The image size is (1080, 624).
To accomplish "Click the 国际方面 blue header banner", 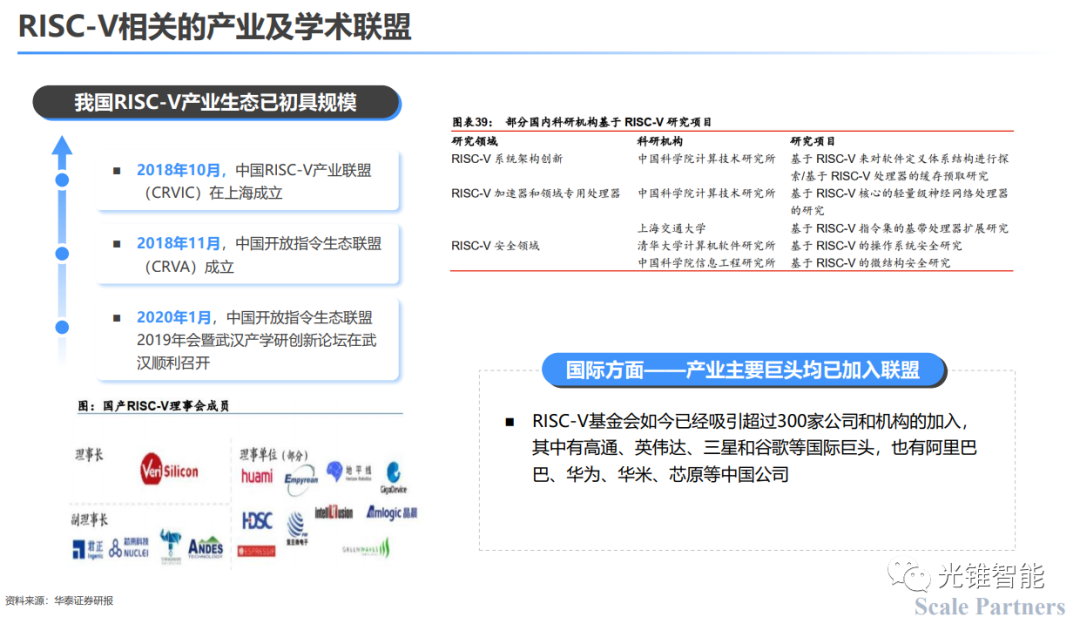I will tap(742, 370).
